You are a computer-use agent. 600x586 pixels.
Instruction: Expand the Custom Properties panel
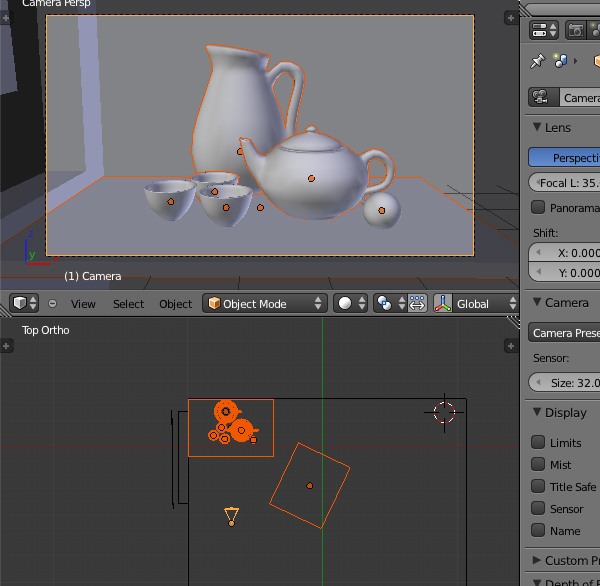(x=537, y=560)
